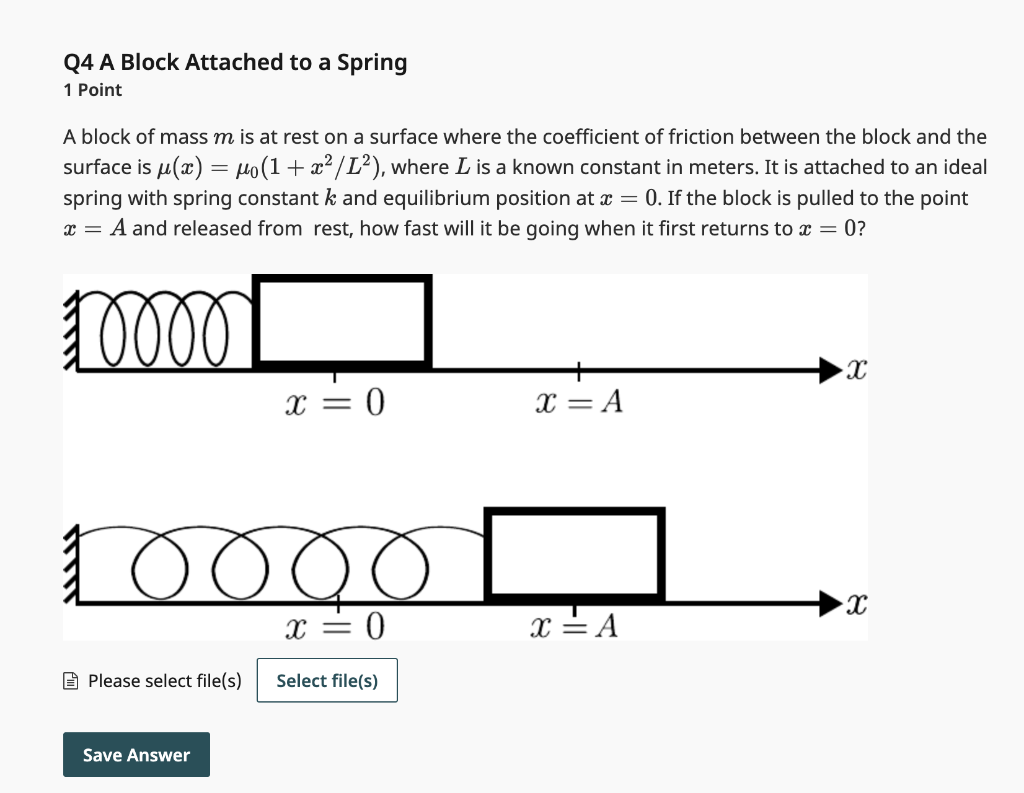Click the rightward arrow labeled x in bottom diagram
Screen dimensions: 1024x793
tap(830, 602)
